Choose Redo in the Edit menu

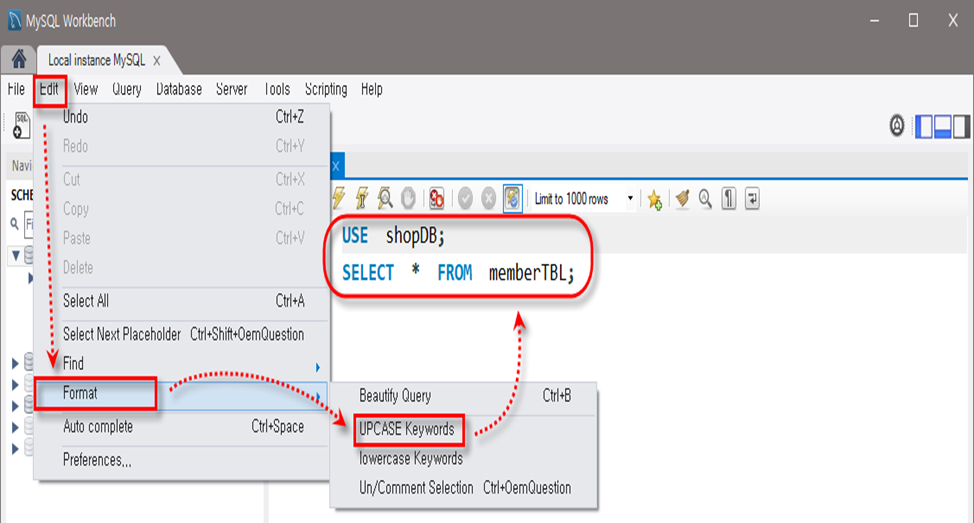coord(181,147)
